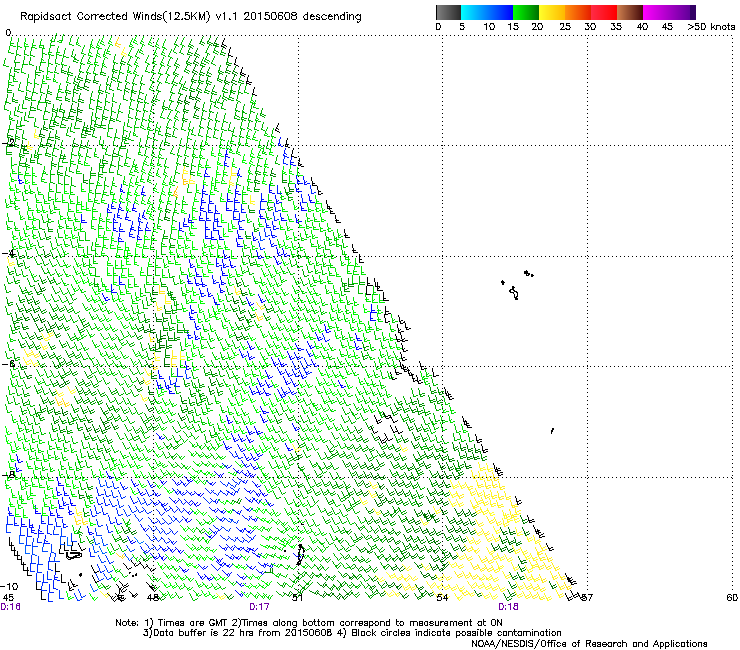740x650 pixels.
Task: Click the cyan-blue 5-15 knots color band
Action: point(487,12)
